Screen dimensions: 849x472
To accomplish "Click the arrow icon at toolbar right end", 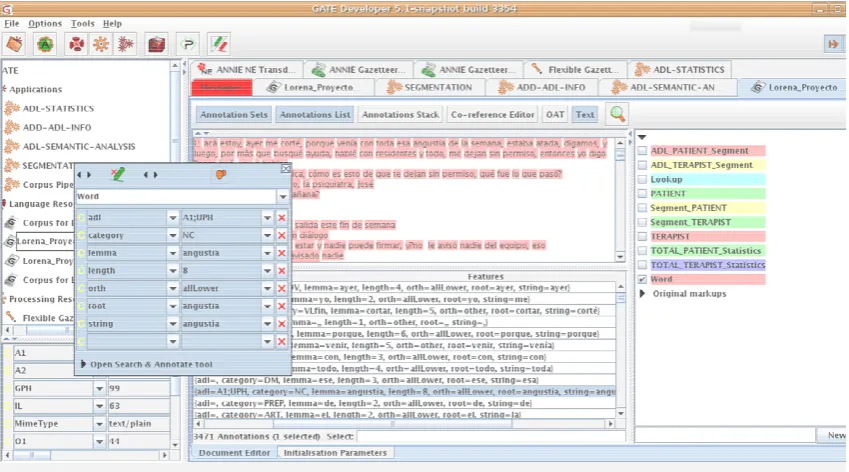I will tap(833, 44).
